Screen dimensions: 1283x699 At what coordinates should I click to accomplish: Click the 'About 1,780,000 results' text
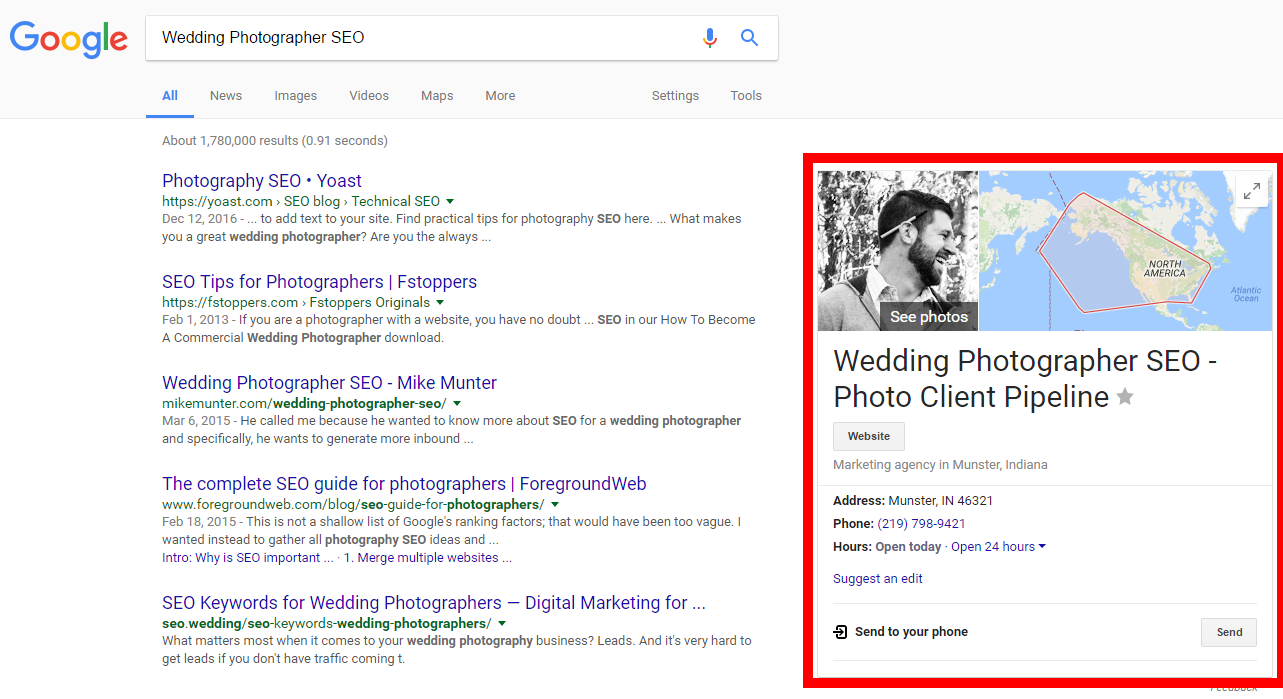pos(275,141)
